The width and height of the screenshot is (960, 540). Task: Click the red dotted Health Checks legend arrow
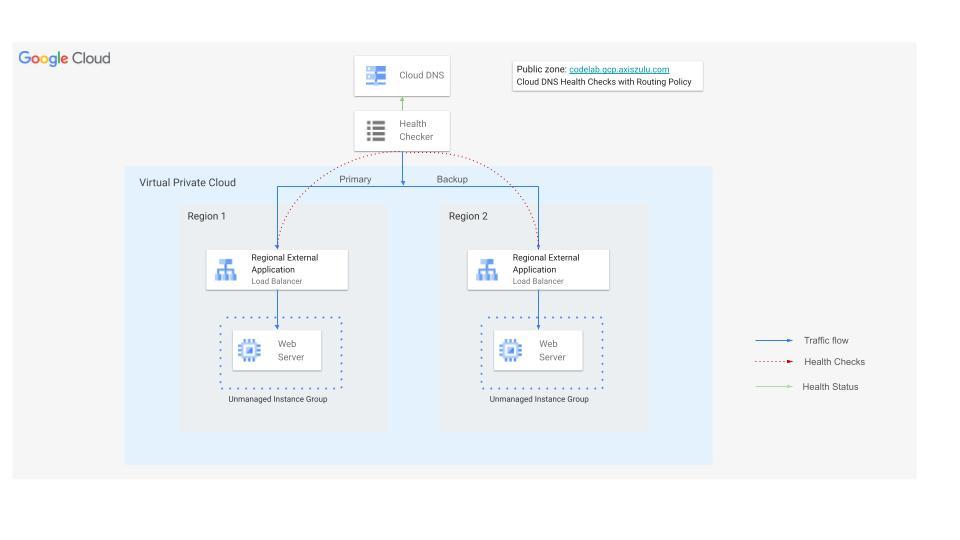(x=774, y=362)
